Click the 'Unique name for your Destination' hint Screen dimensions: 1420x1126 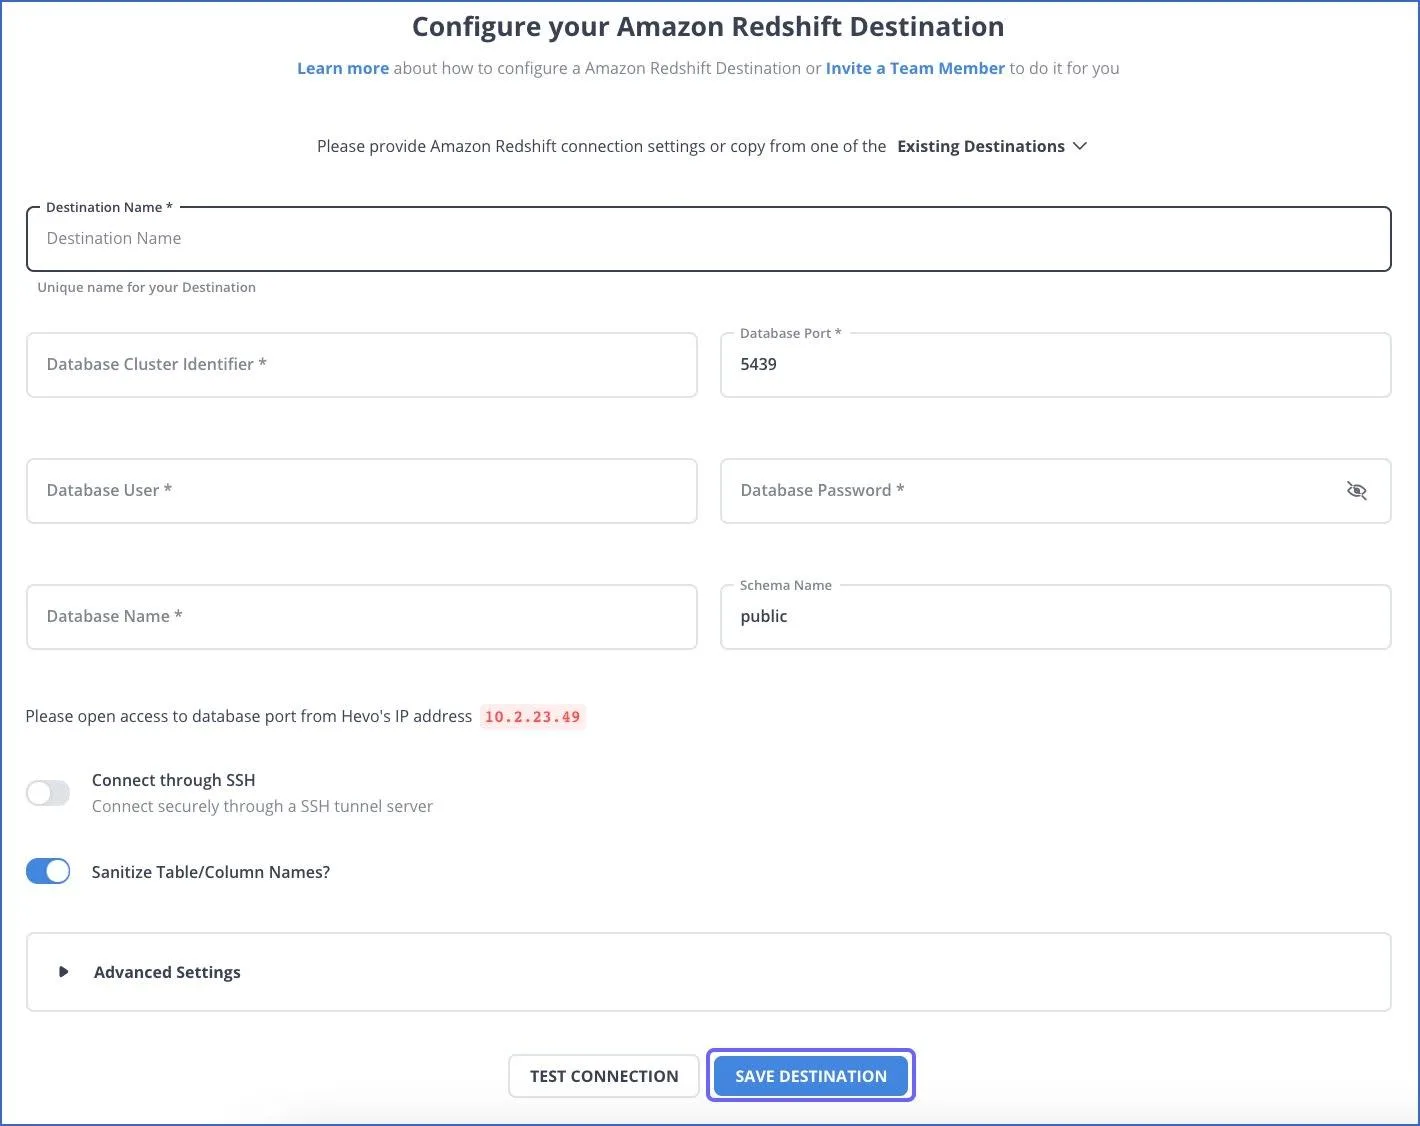[x=146, y=287]
